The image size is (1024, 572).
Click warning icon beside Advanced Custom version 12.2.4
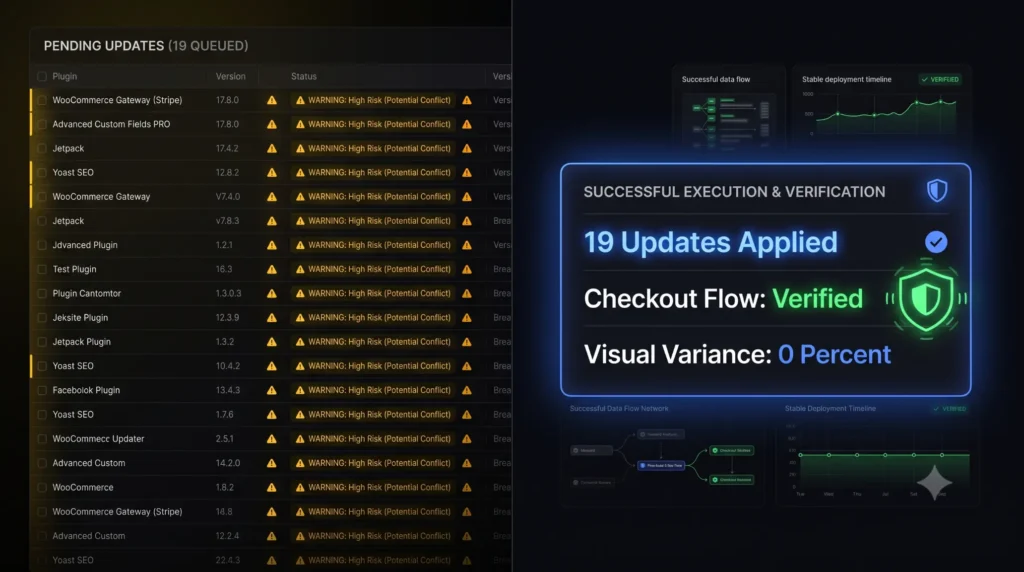(x=272, y=535)
